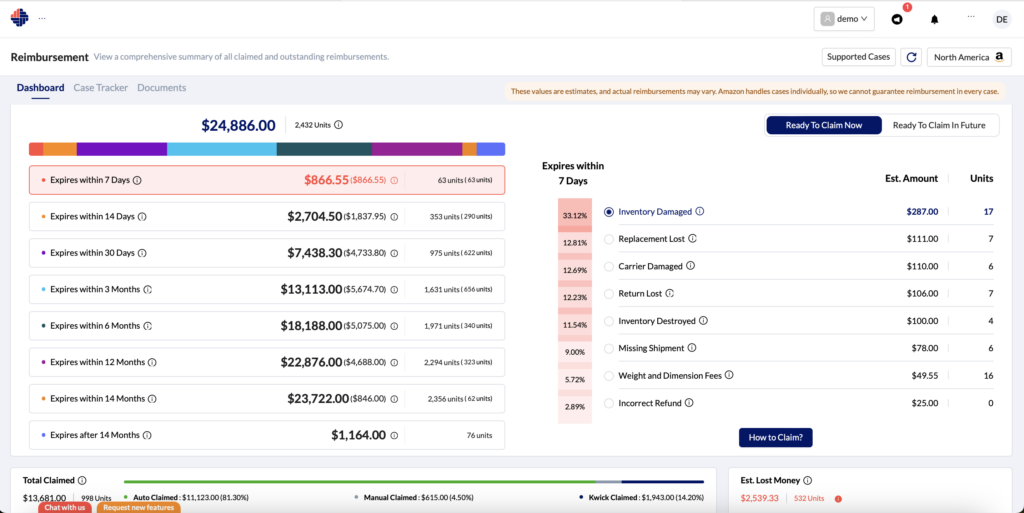This screenshot has height=513, width=1024.
Task: Click info icon next to Est. Lost Money
Action: coord(807,480)
